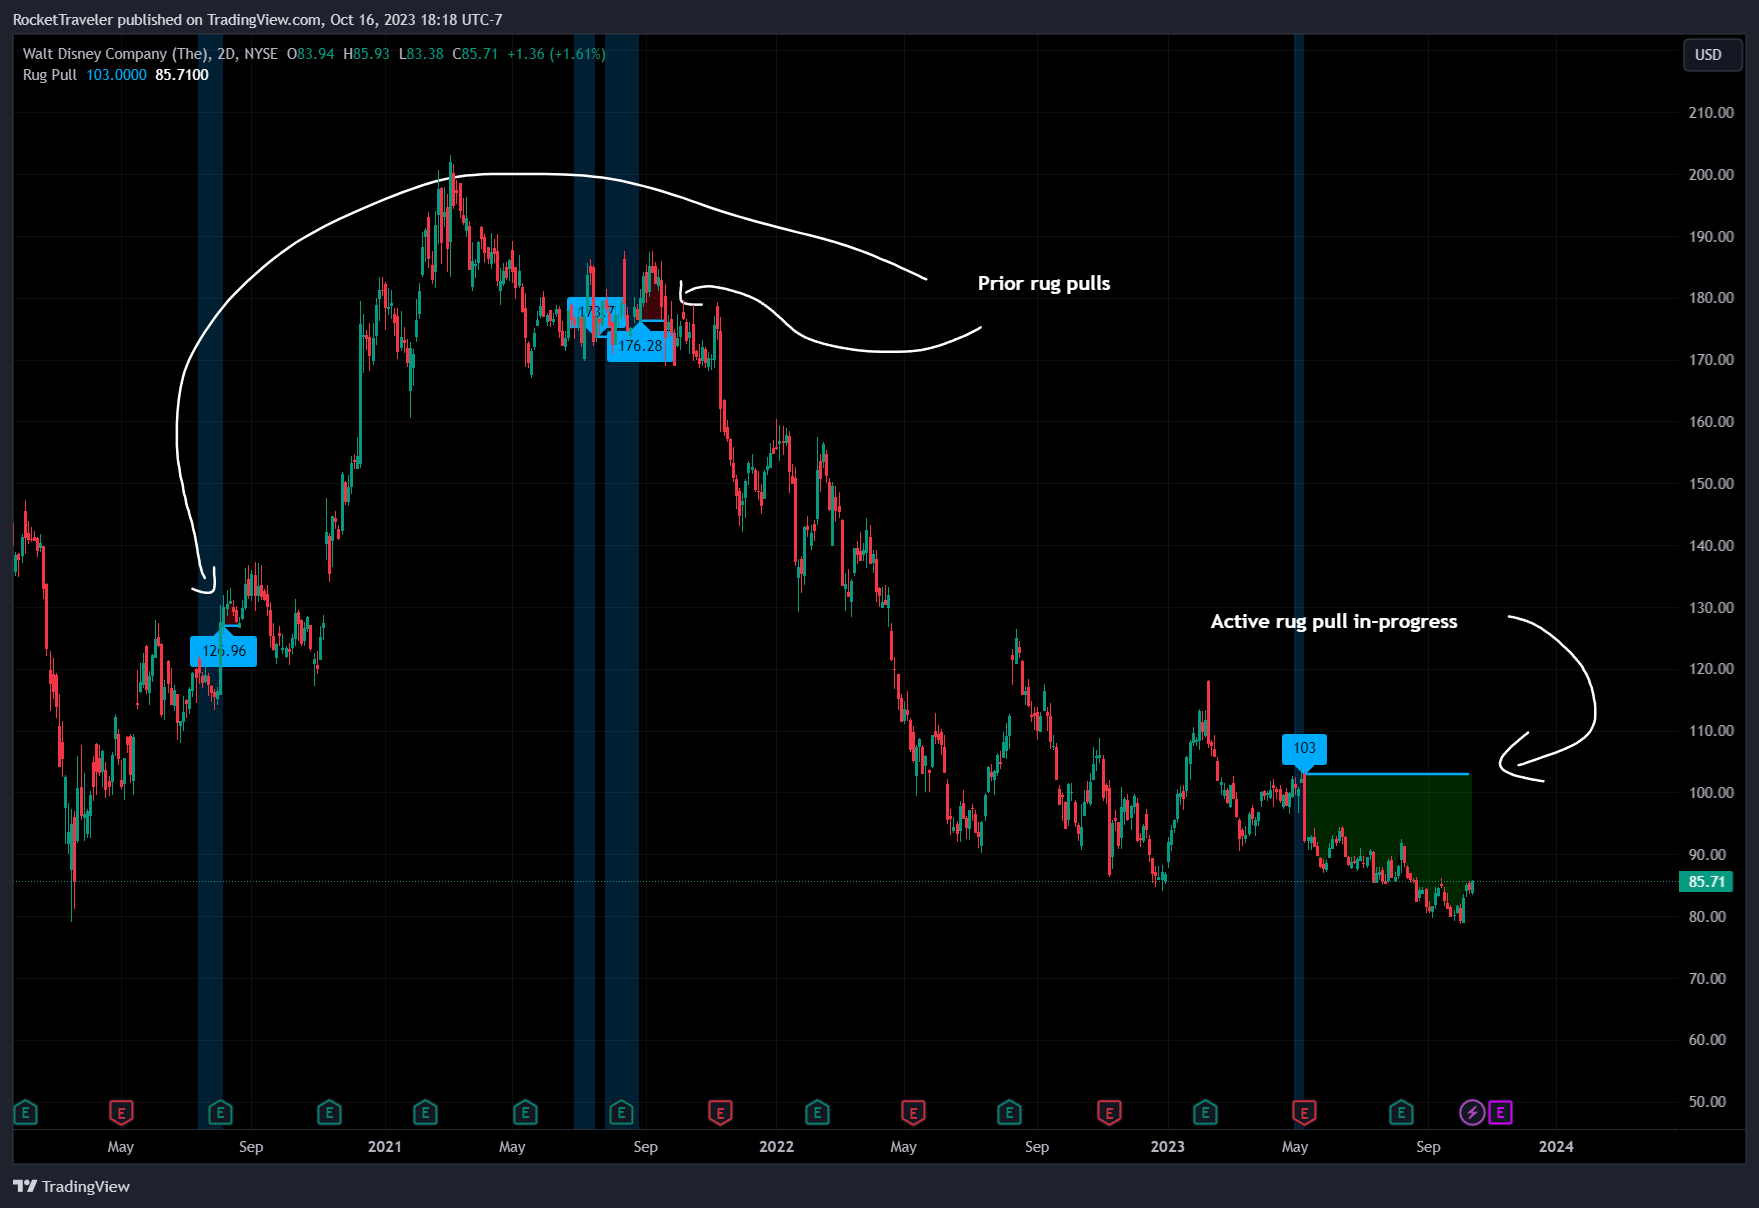Select the May 2022 red earnings marker
Image resolution: width=1759 pixels, height=1208 pixels.
(x=913, y=1112)
